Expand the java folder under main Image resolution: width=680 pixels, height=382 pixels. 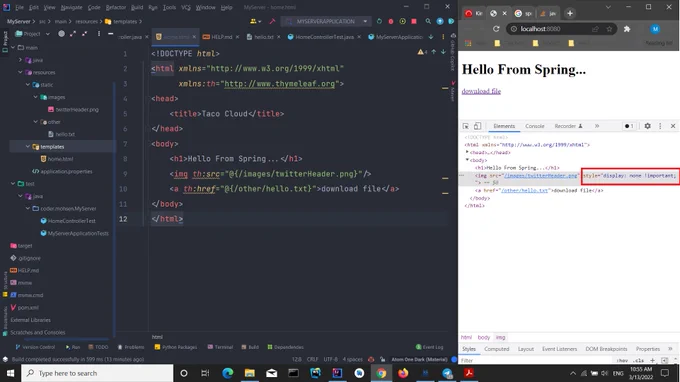(x=20, y=60)
